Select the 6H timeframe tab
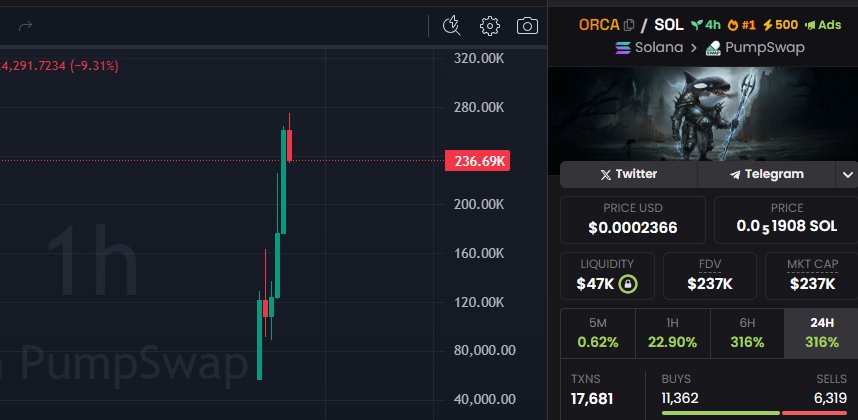This screenshot has height=420, width=858. (747, 334)
